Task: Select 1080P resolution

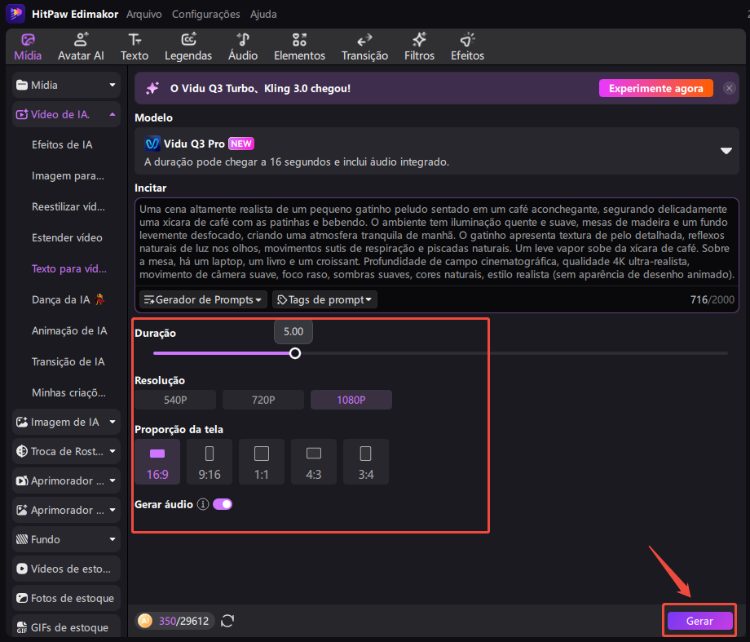Action: [351, 400]
